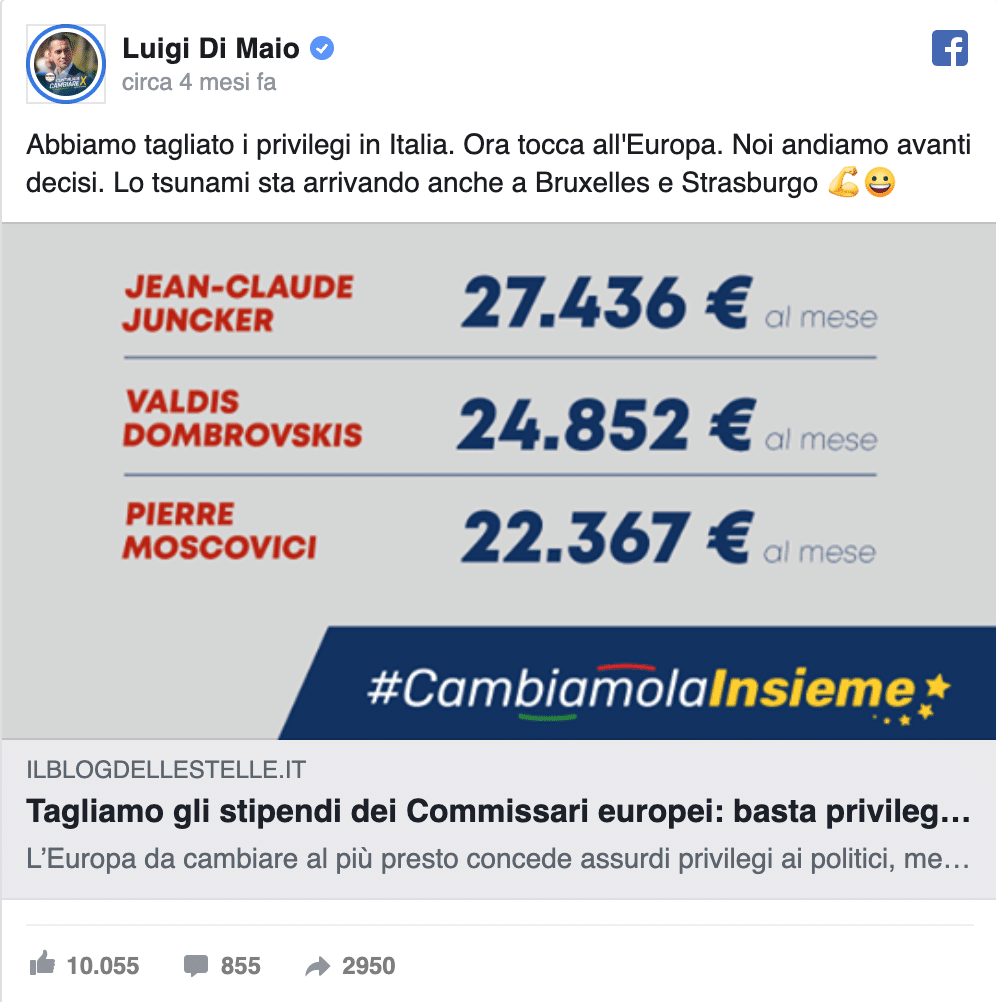Viewport: 996px width, 1002px height.
Task: Click the share arrow icon
Action: pyautogui.click(x=317, y=966)
